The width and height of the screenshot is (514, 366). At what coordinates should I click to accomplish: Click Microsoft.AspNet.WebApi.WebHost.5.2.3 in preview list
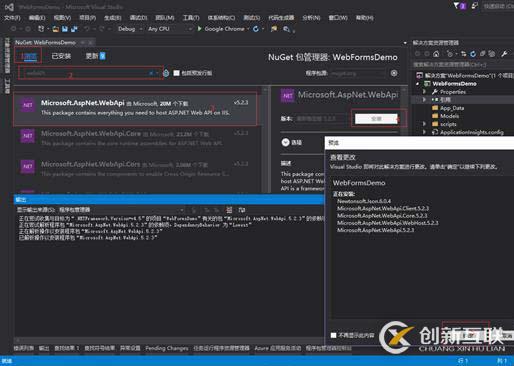click(387, 223)
